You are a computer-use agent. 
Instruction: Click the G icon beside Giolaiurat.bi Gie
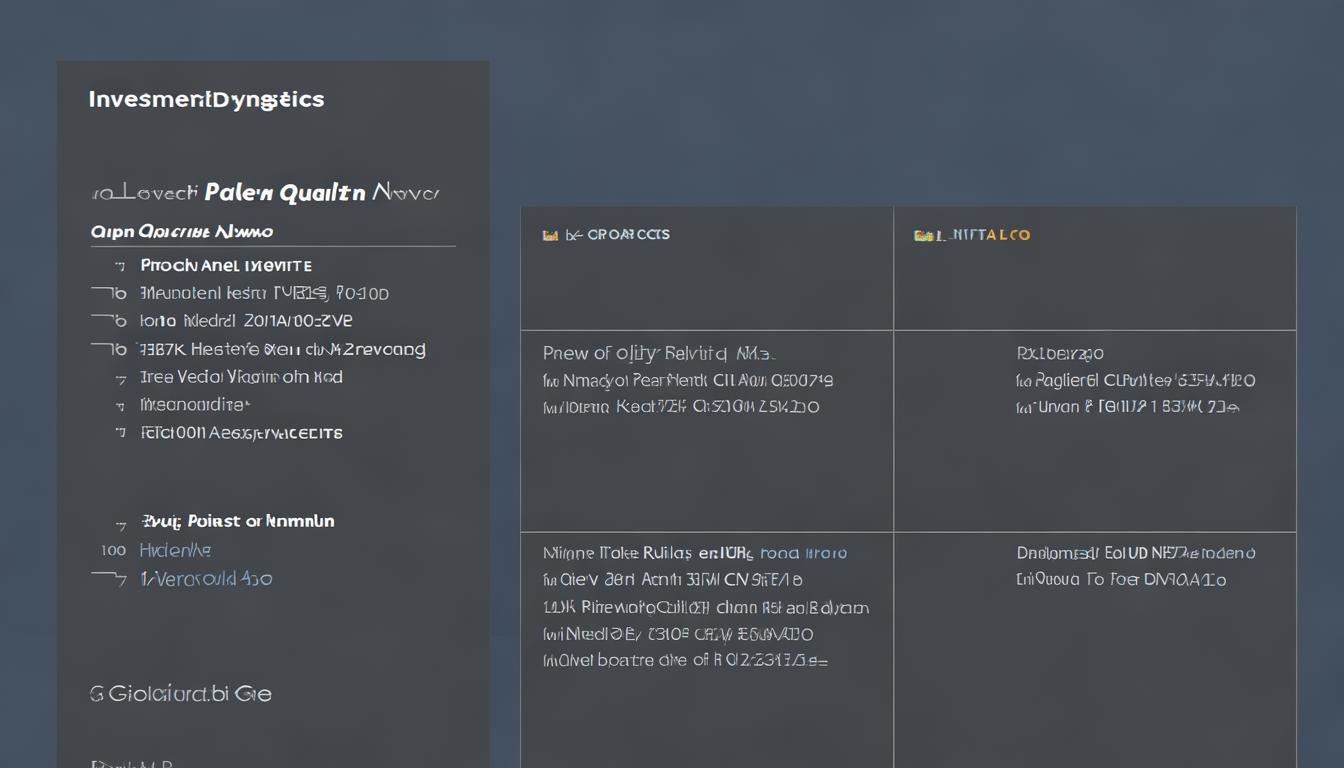tap(97, 694)
